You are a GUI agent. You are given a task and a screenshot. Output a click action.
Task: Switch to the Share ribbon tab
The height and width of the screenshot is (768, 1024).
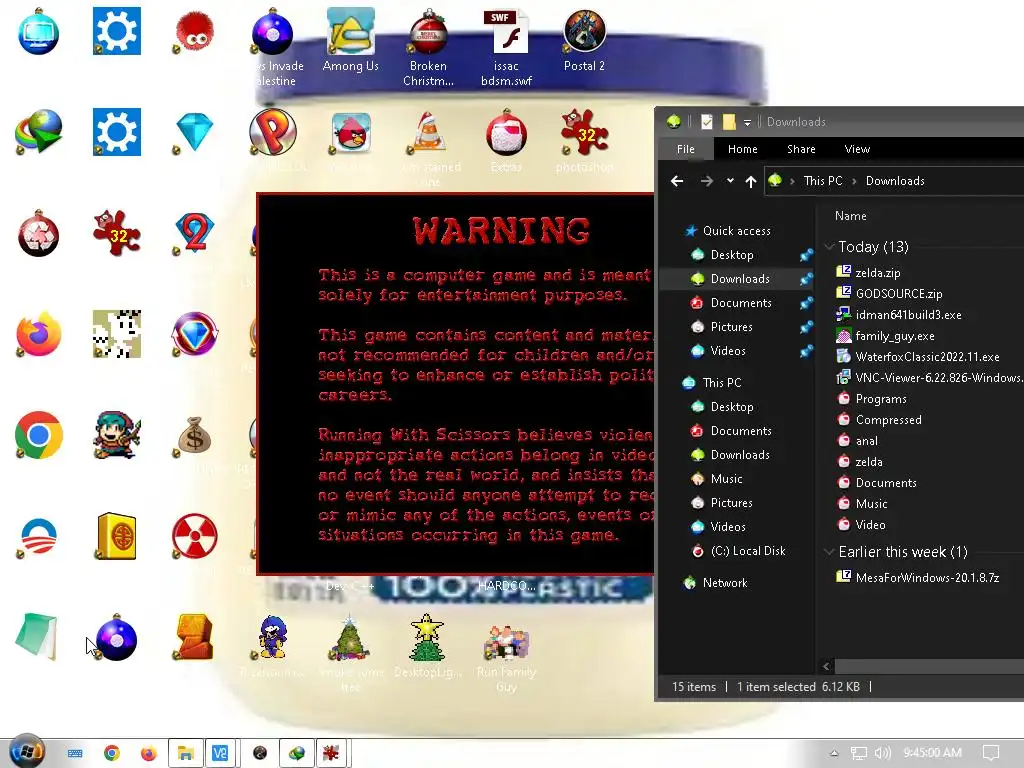pyautogui.click(x=801, y=149)
